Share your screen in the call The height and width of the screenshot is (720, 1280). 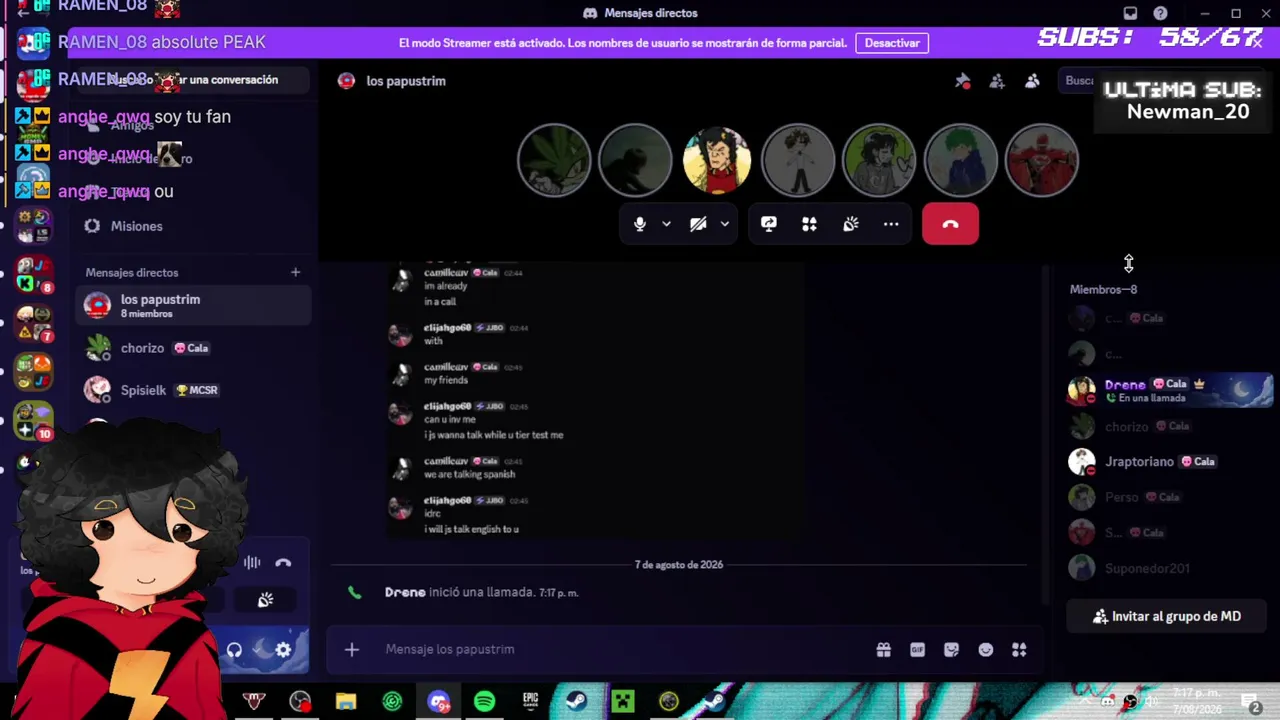[769, 224]
